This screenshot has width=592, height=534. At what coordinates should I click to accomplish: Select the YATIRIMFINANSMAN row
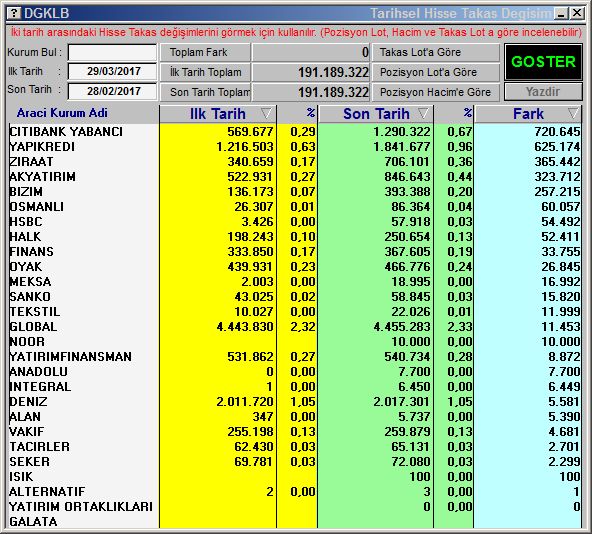[294, 357]
